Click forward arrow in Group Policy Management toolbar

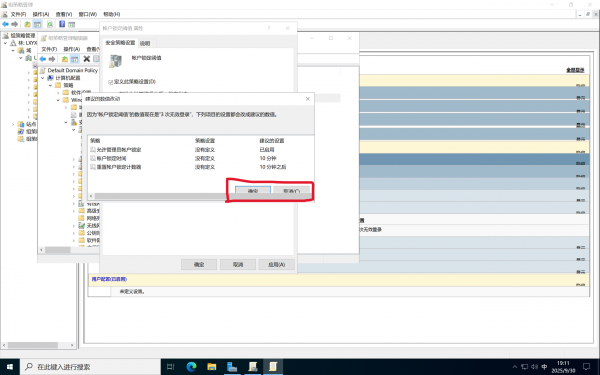coord(15,24)
